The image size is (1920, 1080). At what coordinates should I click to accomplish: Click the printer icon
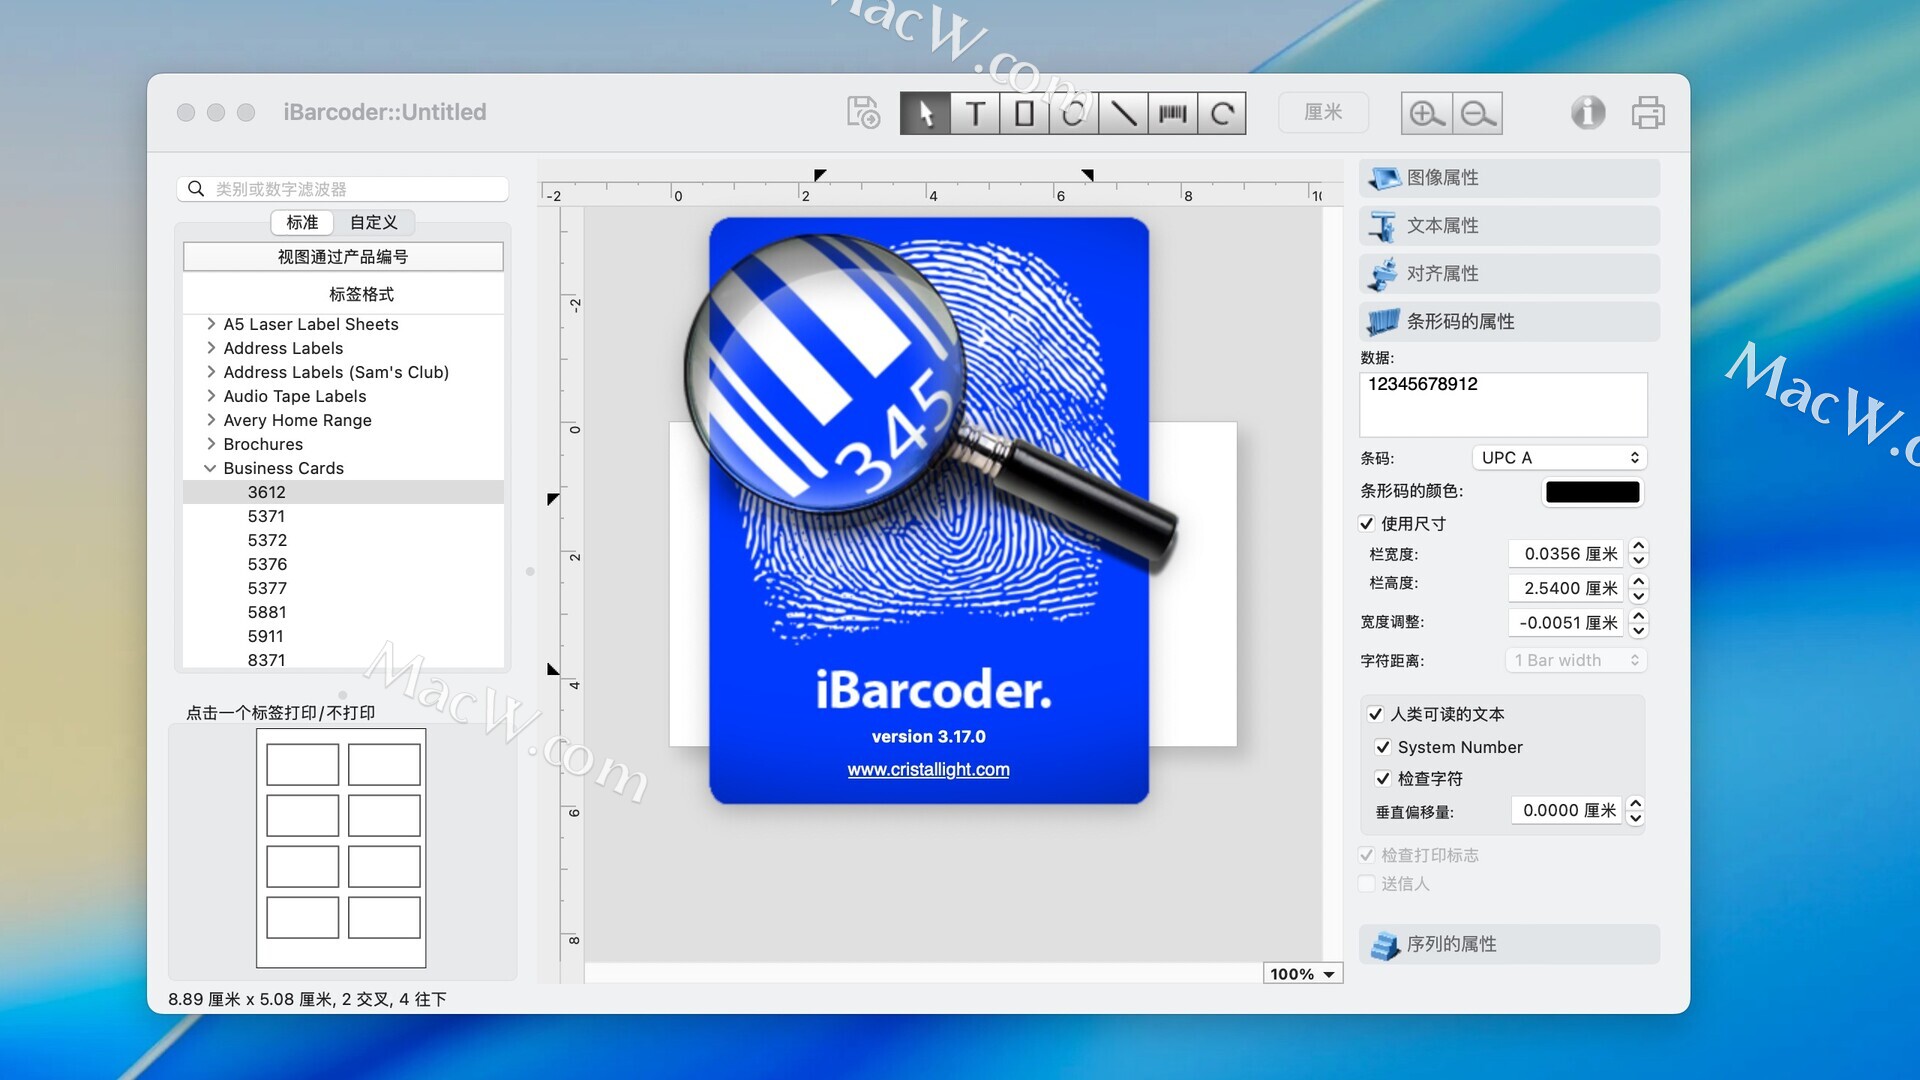coord(1648,112)
